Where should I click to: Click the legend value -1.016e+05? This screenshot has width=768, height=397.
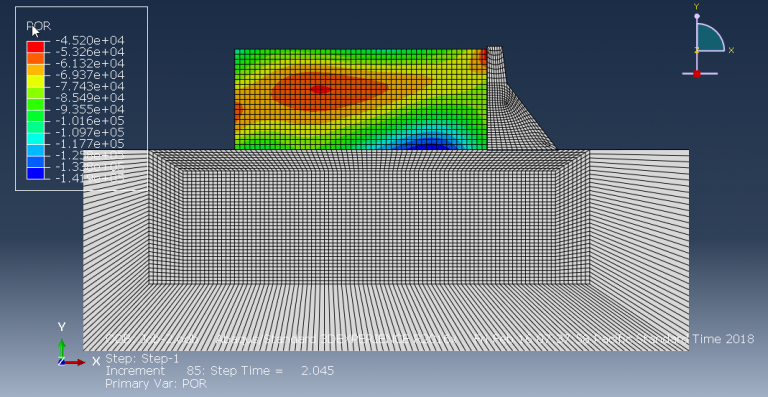[90, 121]
